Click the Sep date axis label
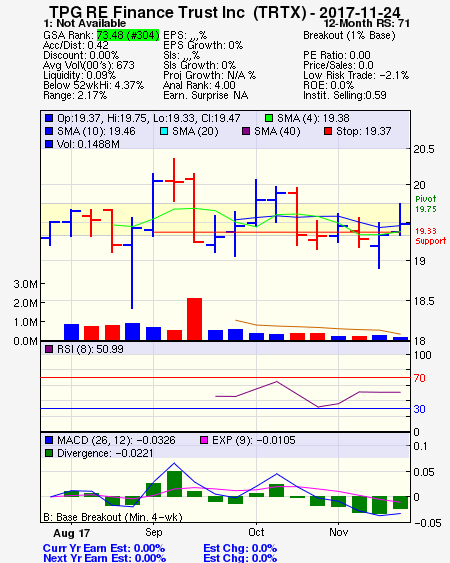The width and height of the screenshot is (450, 563). click(x=154, y=532)
